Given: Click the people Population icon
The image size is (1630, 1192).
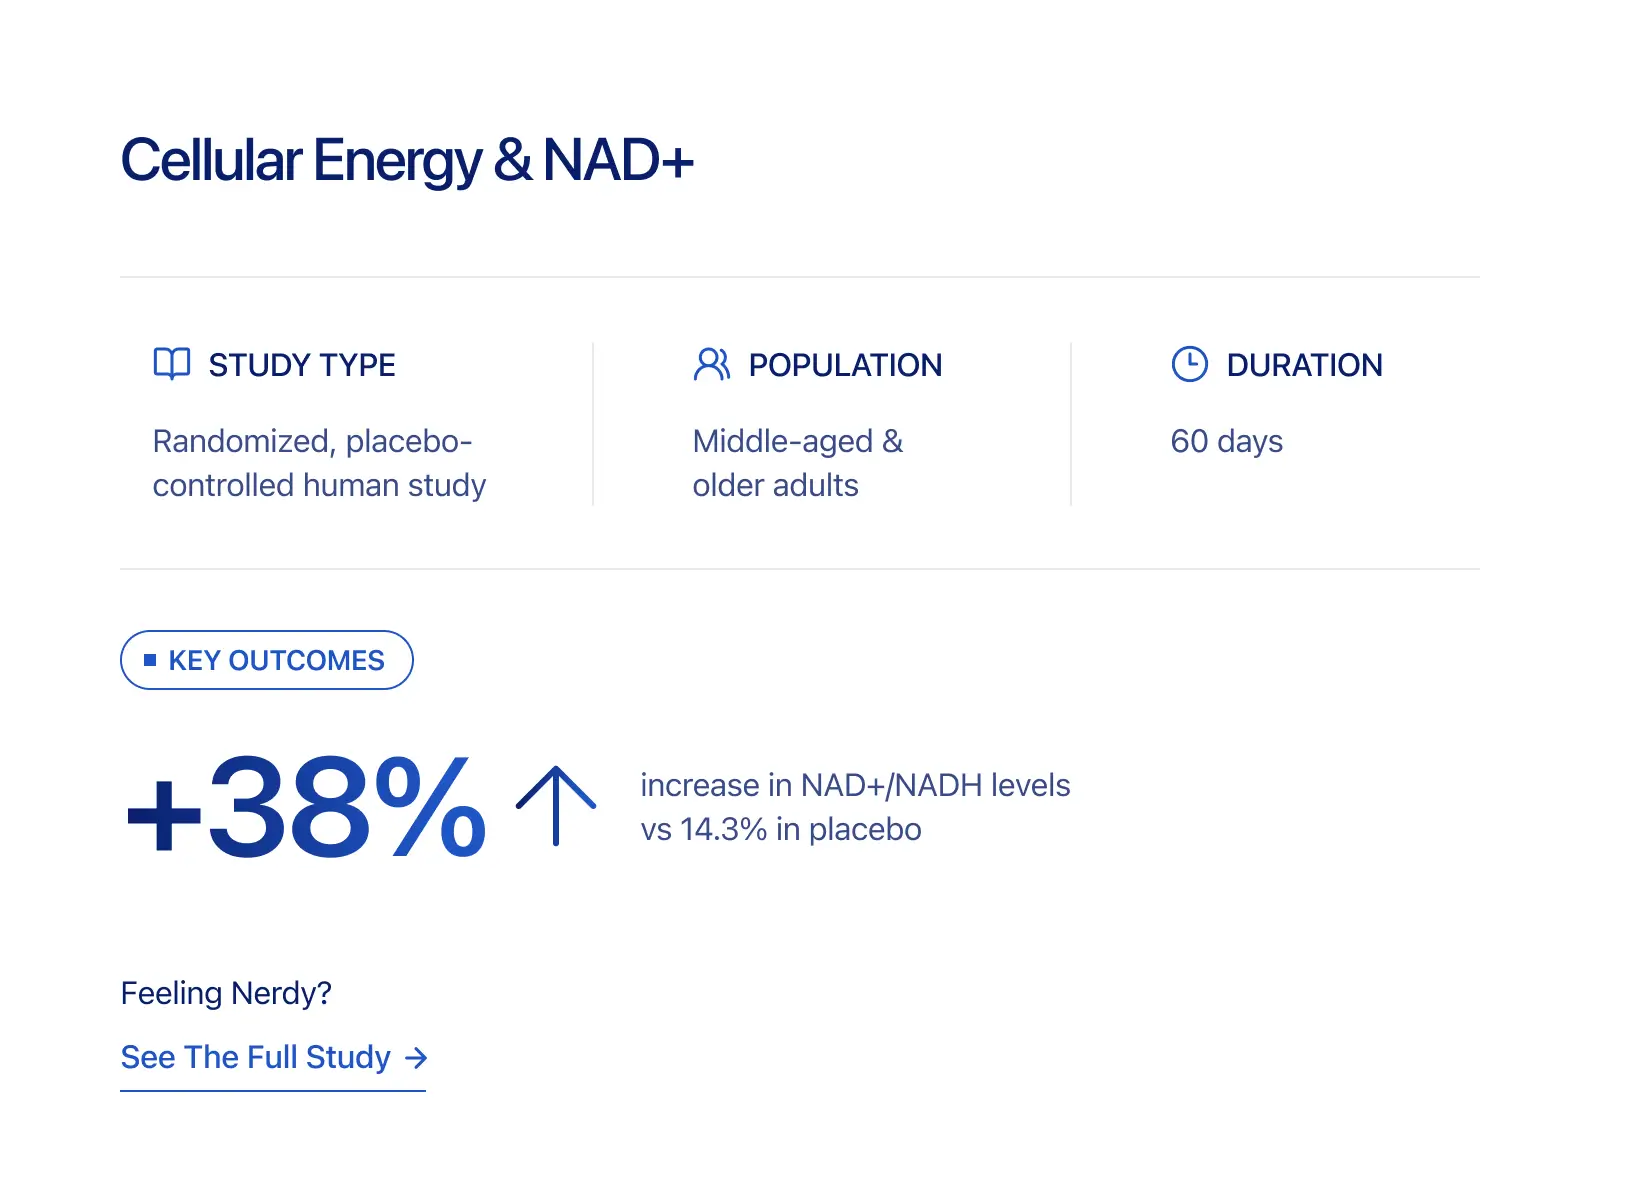Looking at the screenshot, I should [x=711, y=364].
